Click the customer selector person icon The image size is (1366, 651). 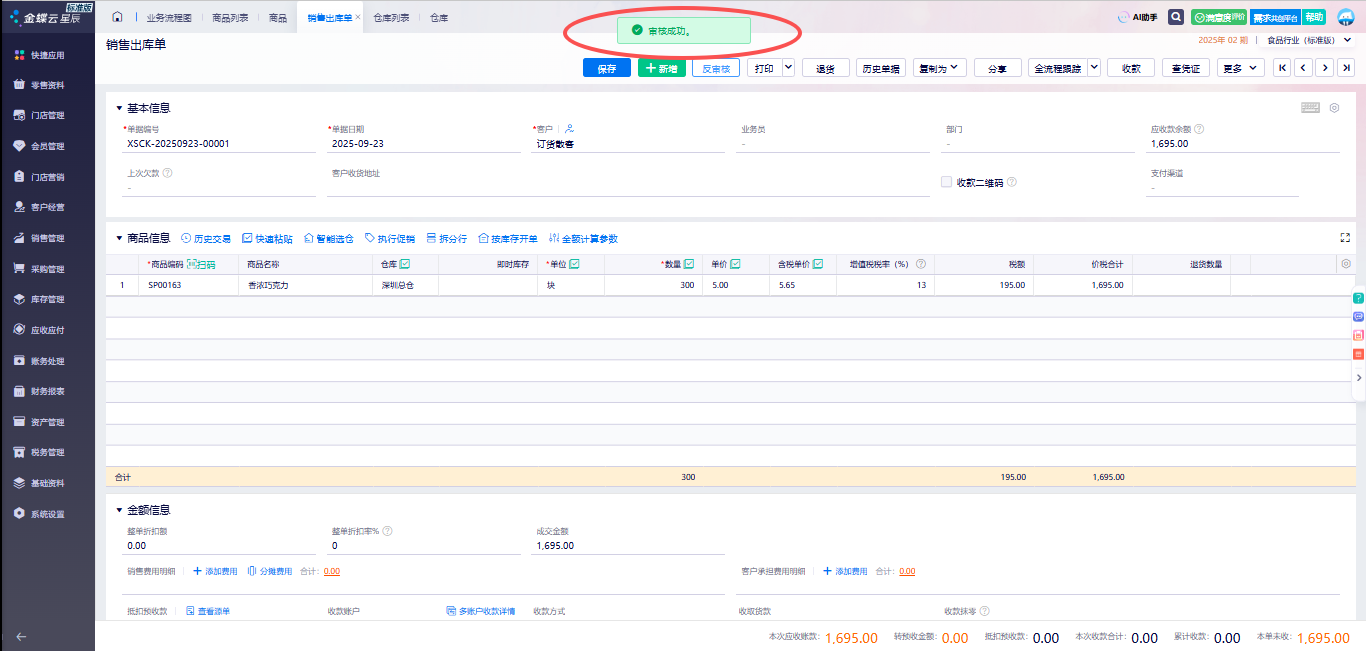(x=569, y=129)
